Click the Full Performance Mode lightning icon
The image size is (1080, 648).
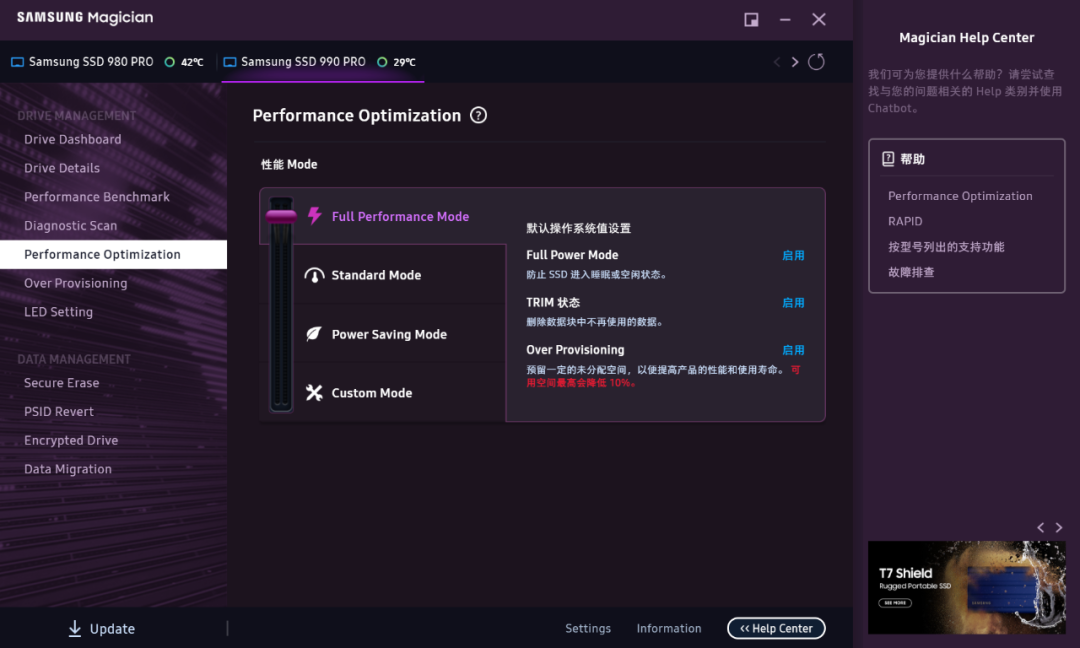click(314, 216)
